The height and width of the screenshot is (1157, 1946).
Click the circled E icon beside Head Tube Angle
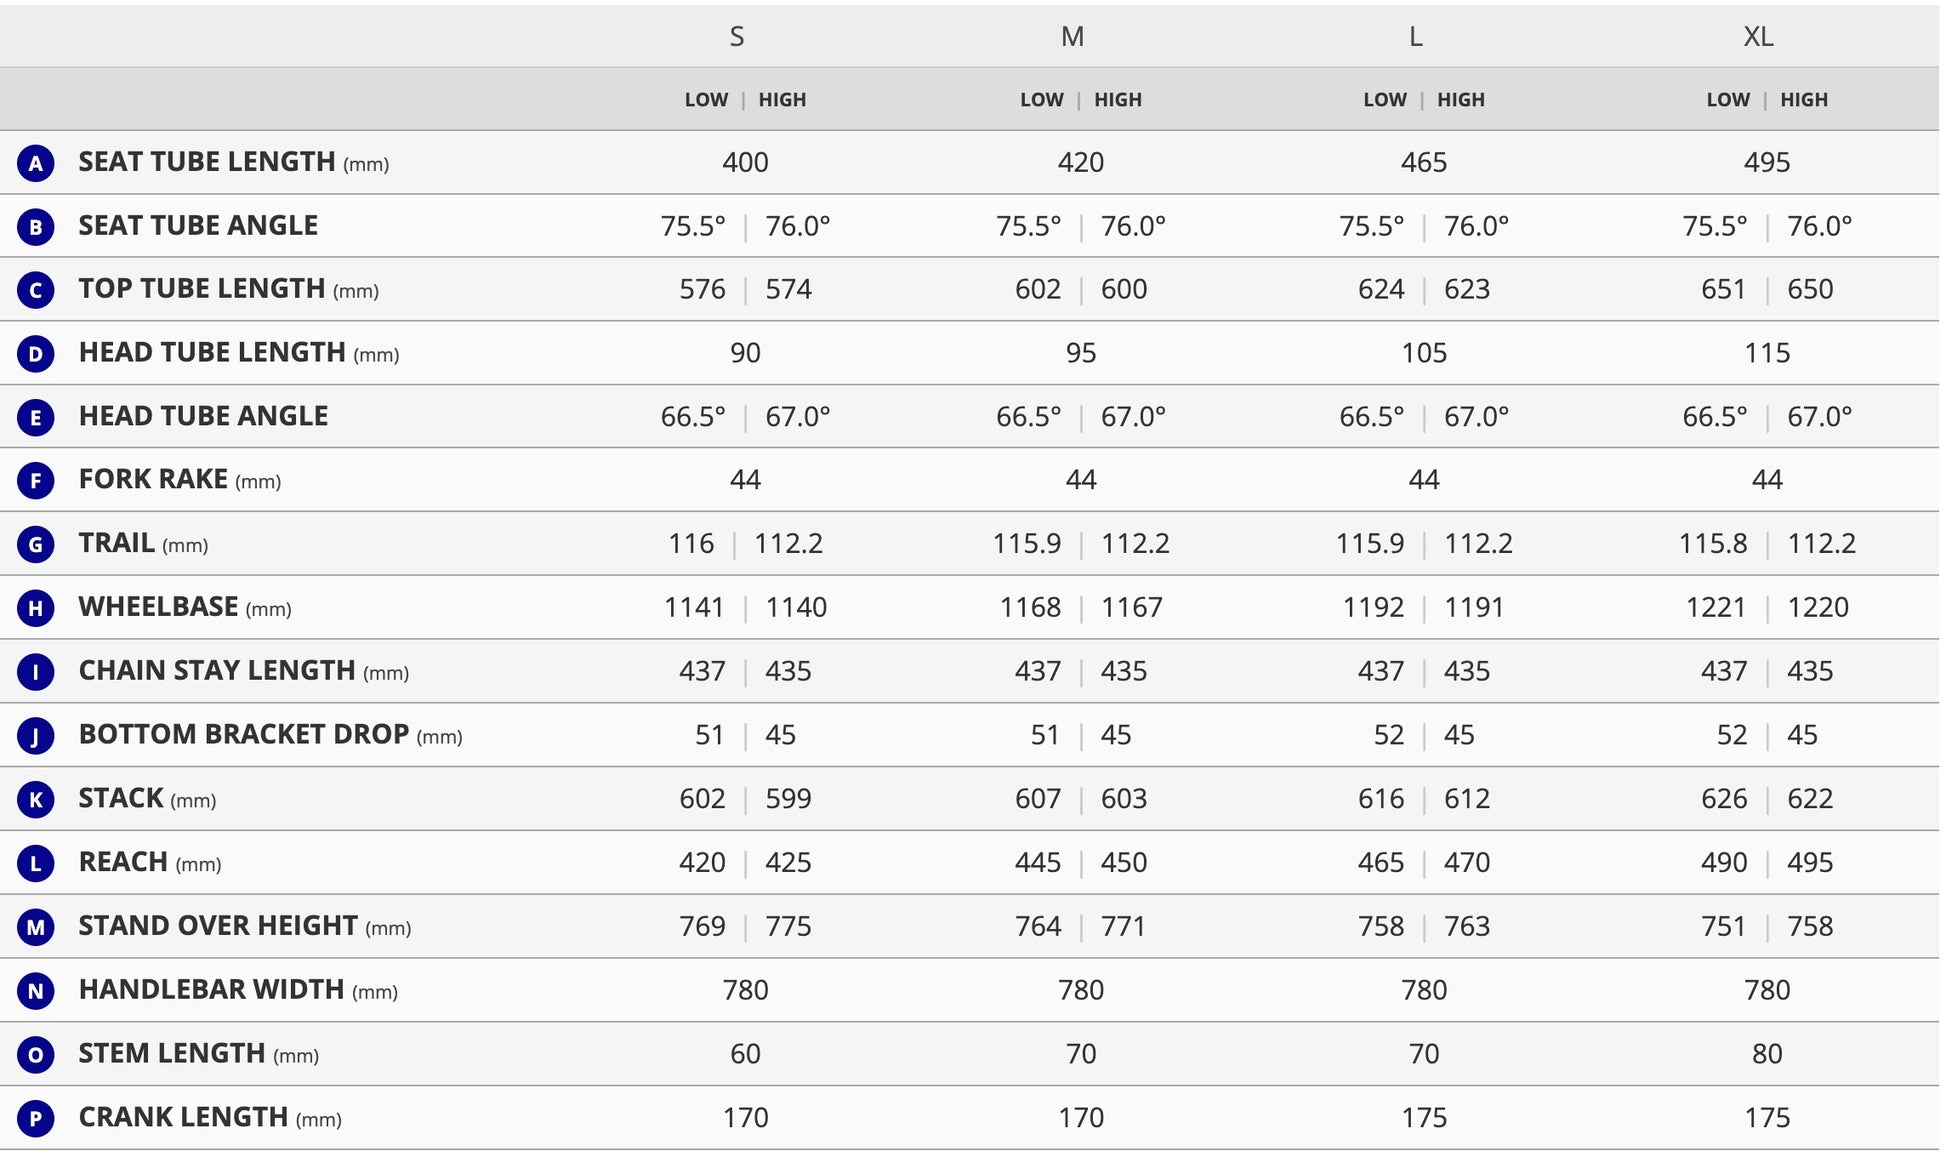(x=36, y=417)
